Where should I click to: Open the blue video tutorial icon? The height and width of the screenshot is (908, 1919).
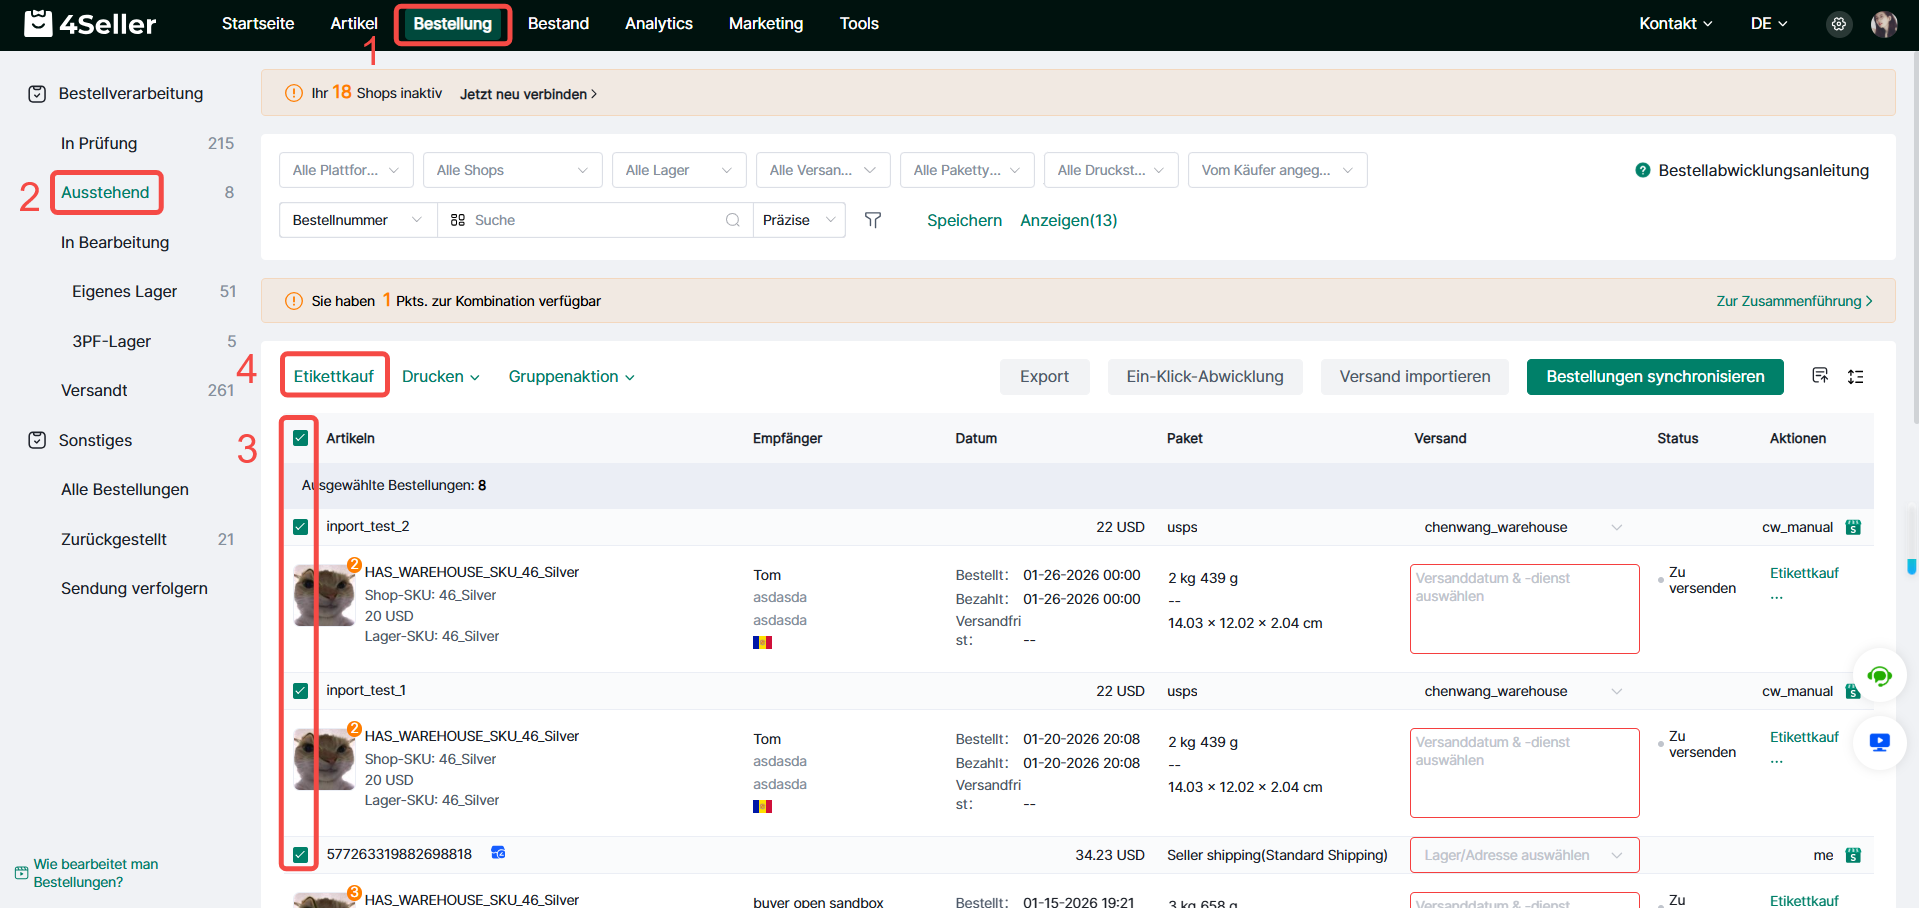coord(1879,742)
